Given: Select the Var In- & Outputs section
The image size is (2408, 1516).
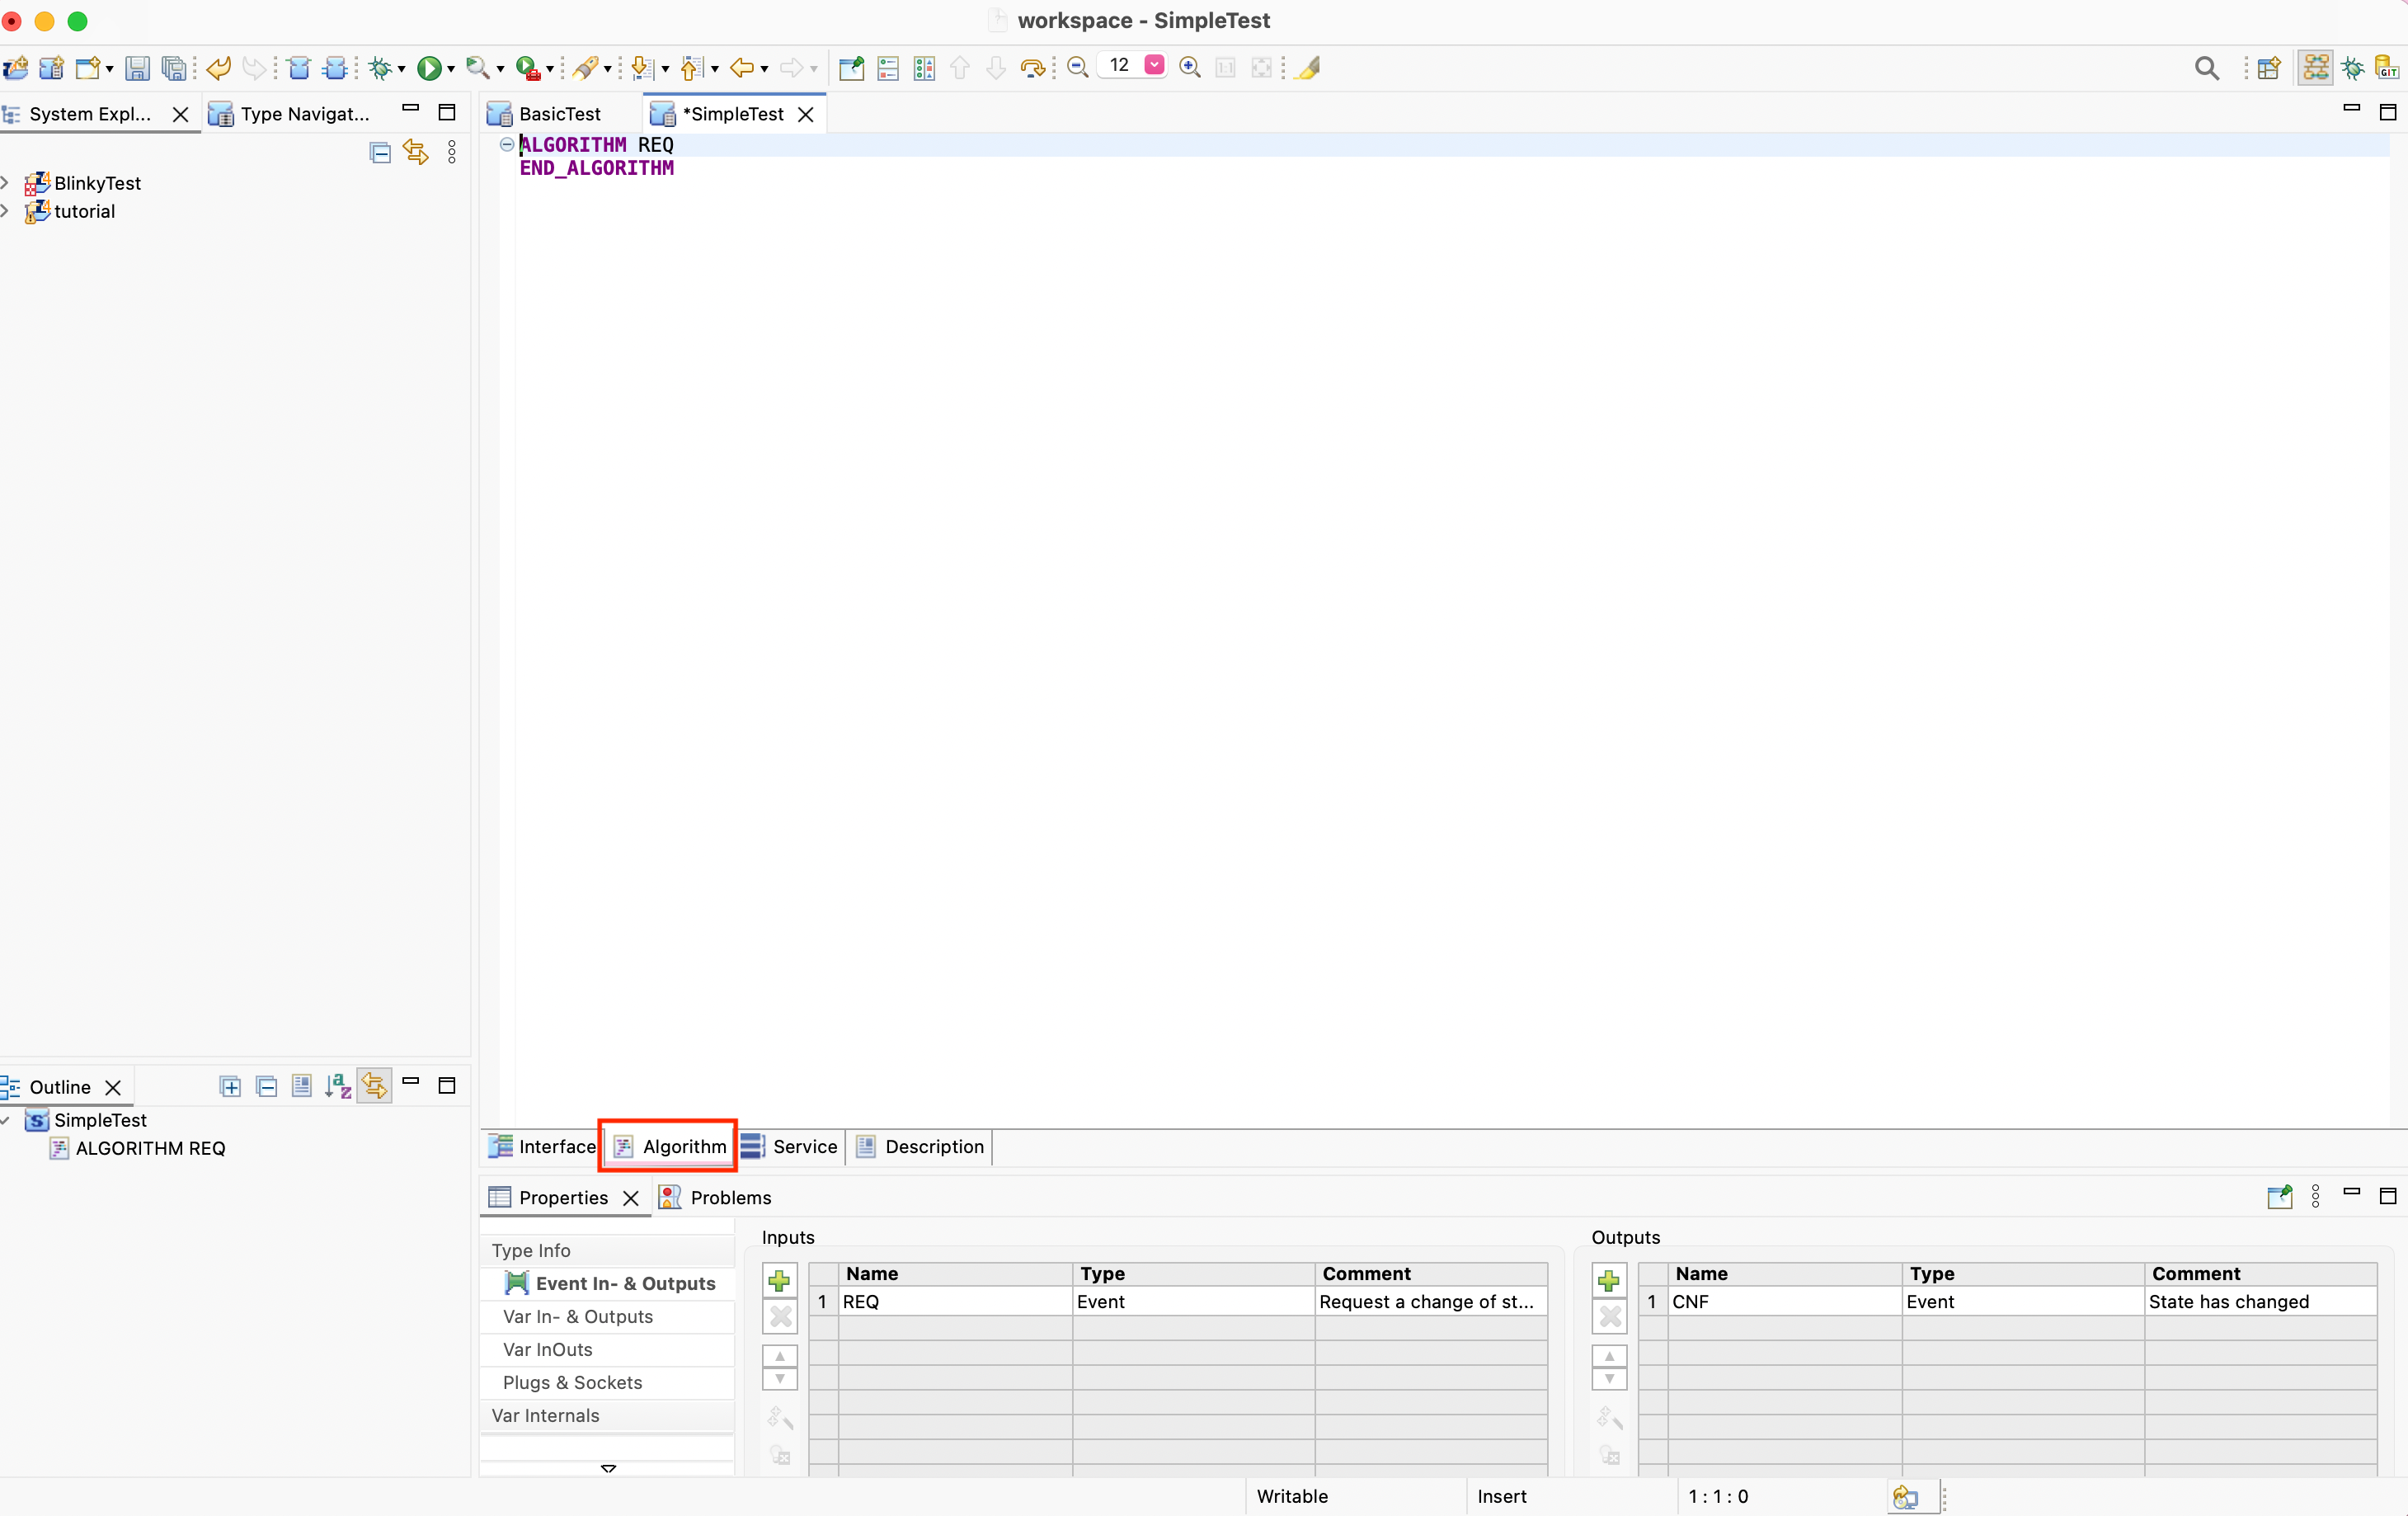Looking at the screenshot, I should (607, 1317).
